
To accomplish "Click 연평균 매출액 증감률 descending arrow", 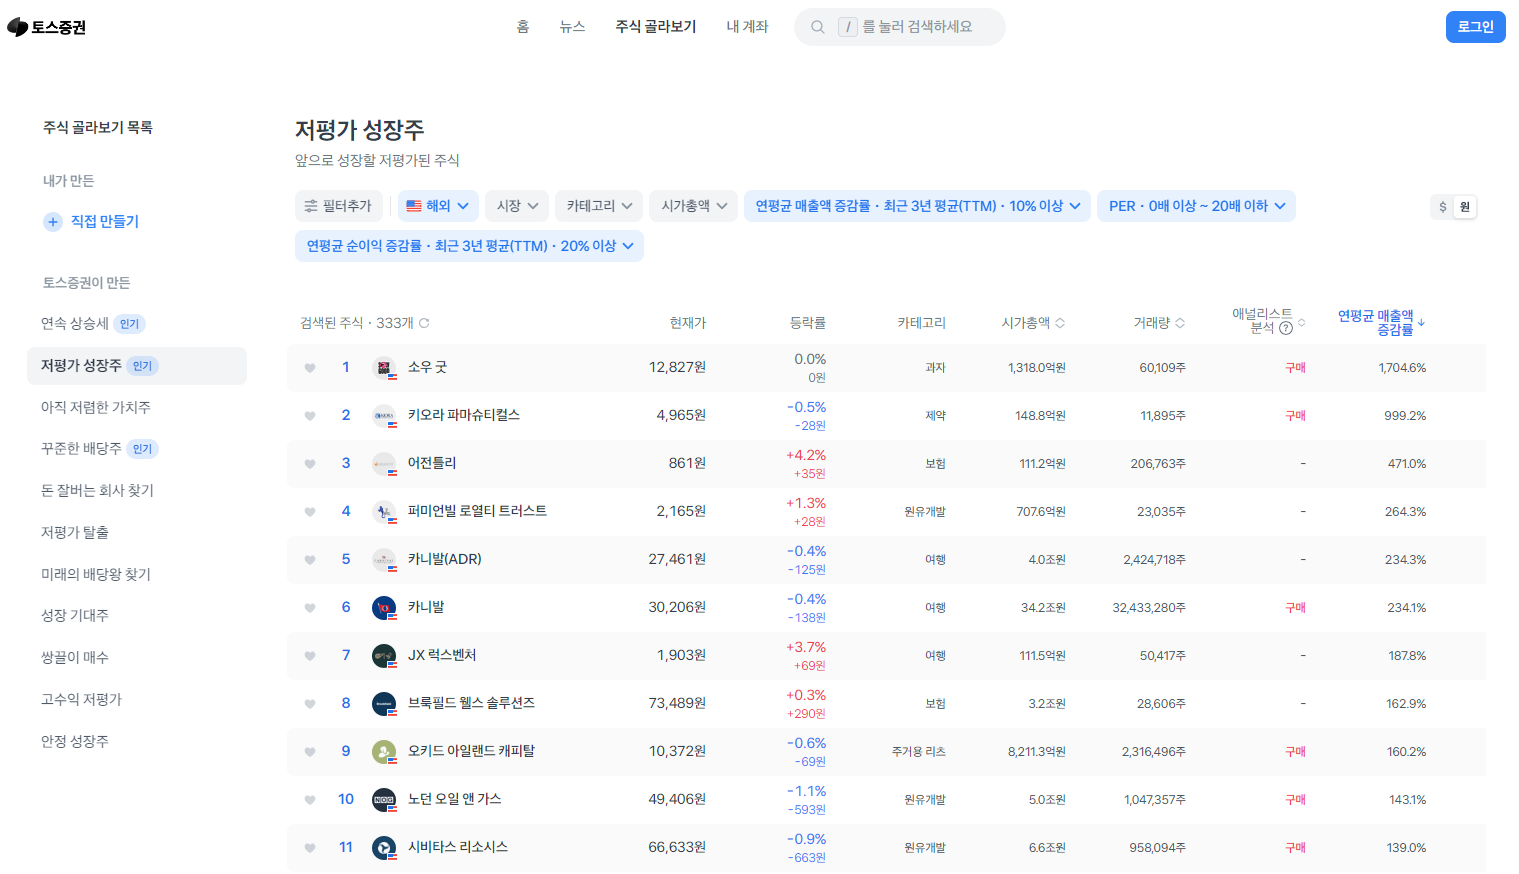I will click(x=1421, y=323).
